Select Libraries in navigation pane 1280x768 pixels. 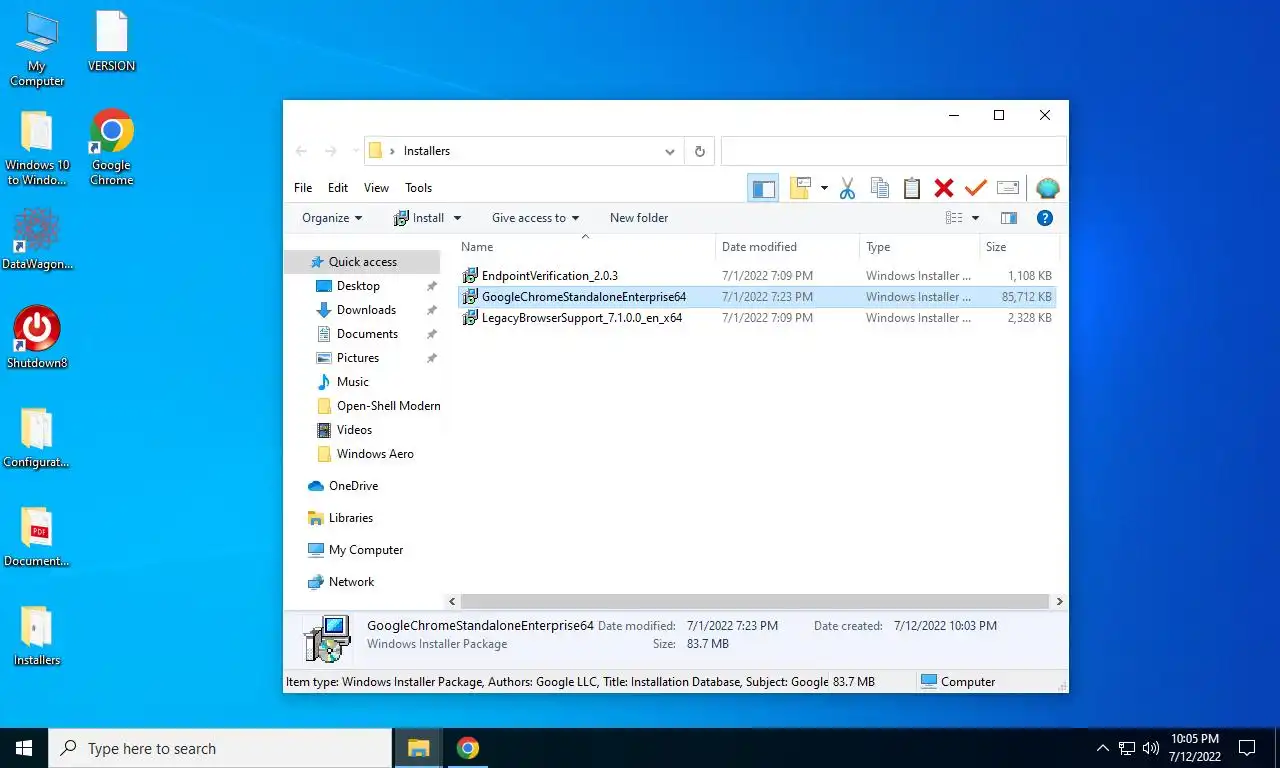(x=350, y=518)
